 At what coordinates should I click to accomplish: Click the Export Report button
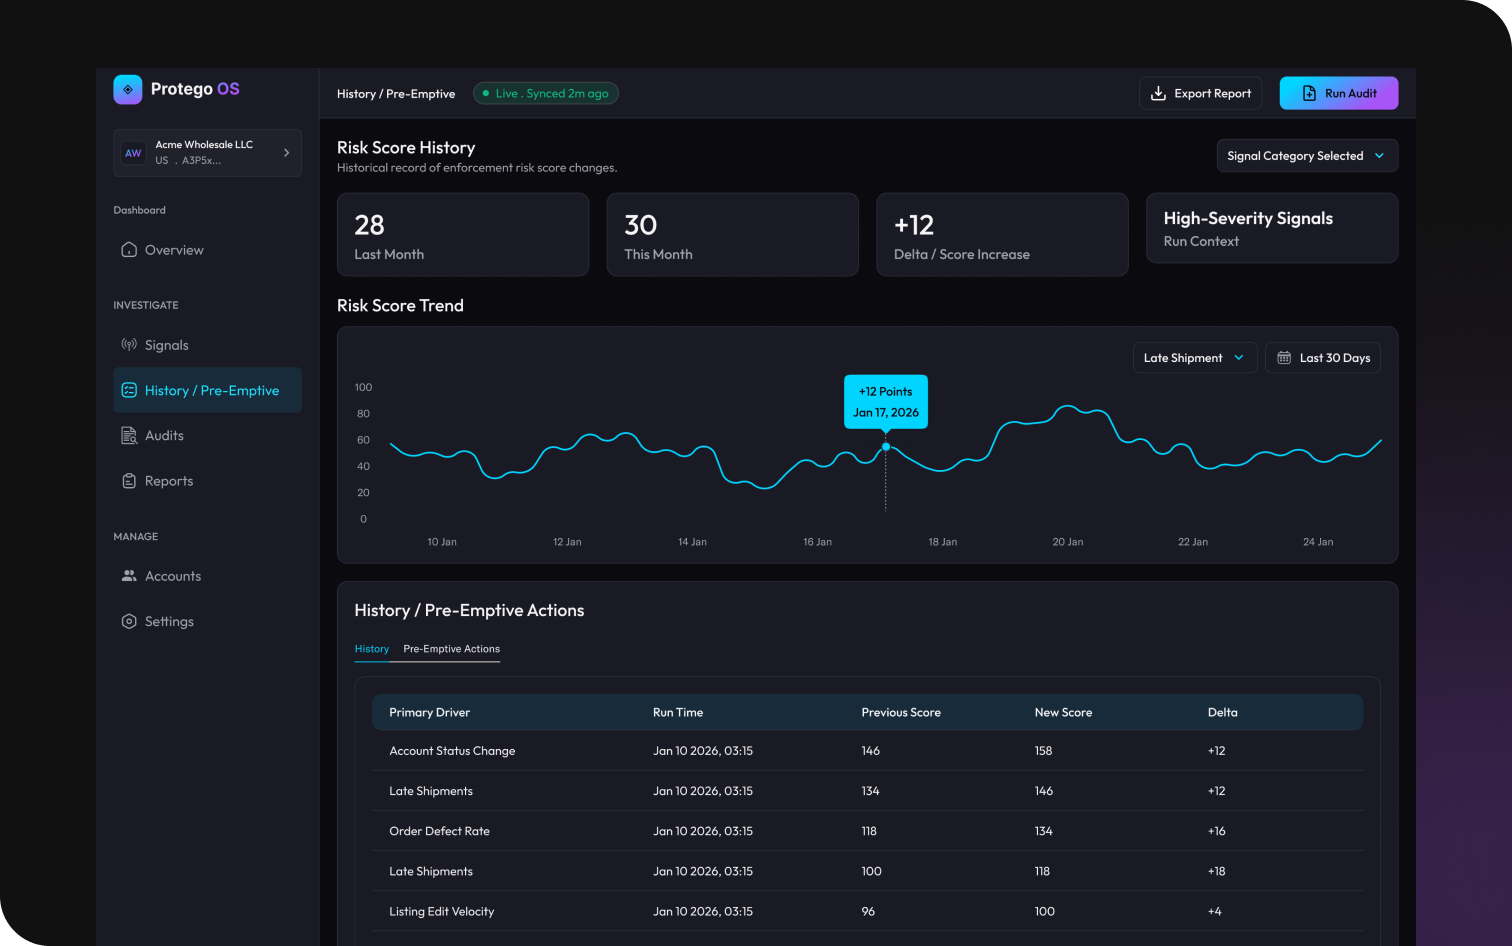pos(1200,93)
